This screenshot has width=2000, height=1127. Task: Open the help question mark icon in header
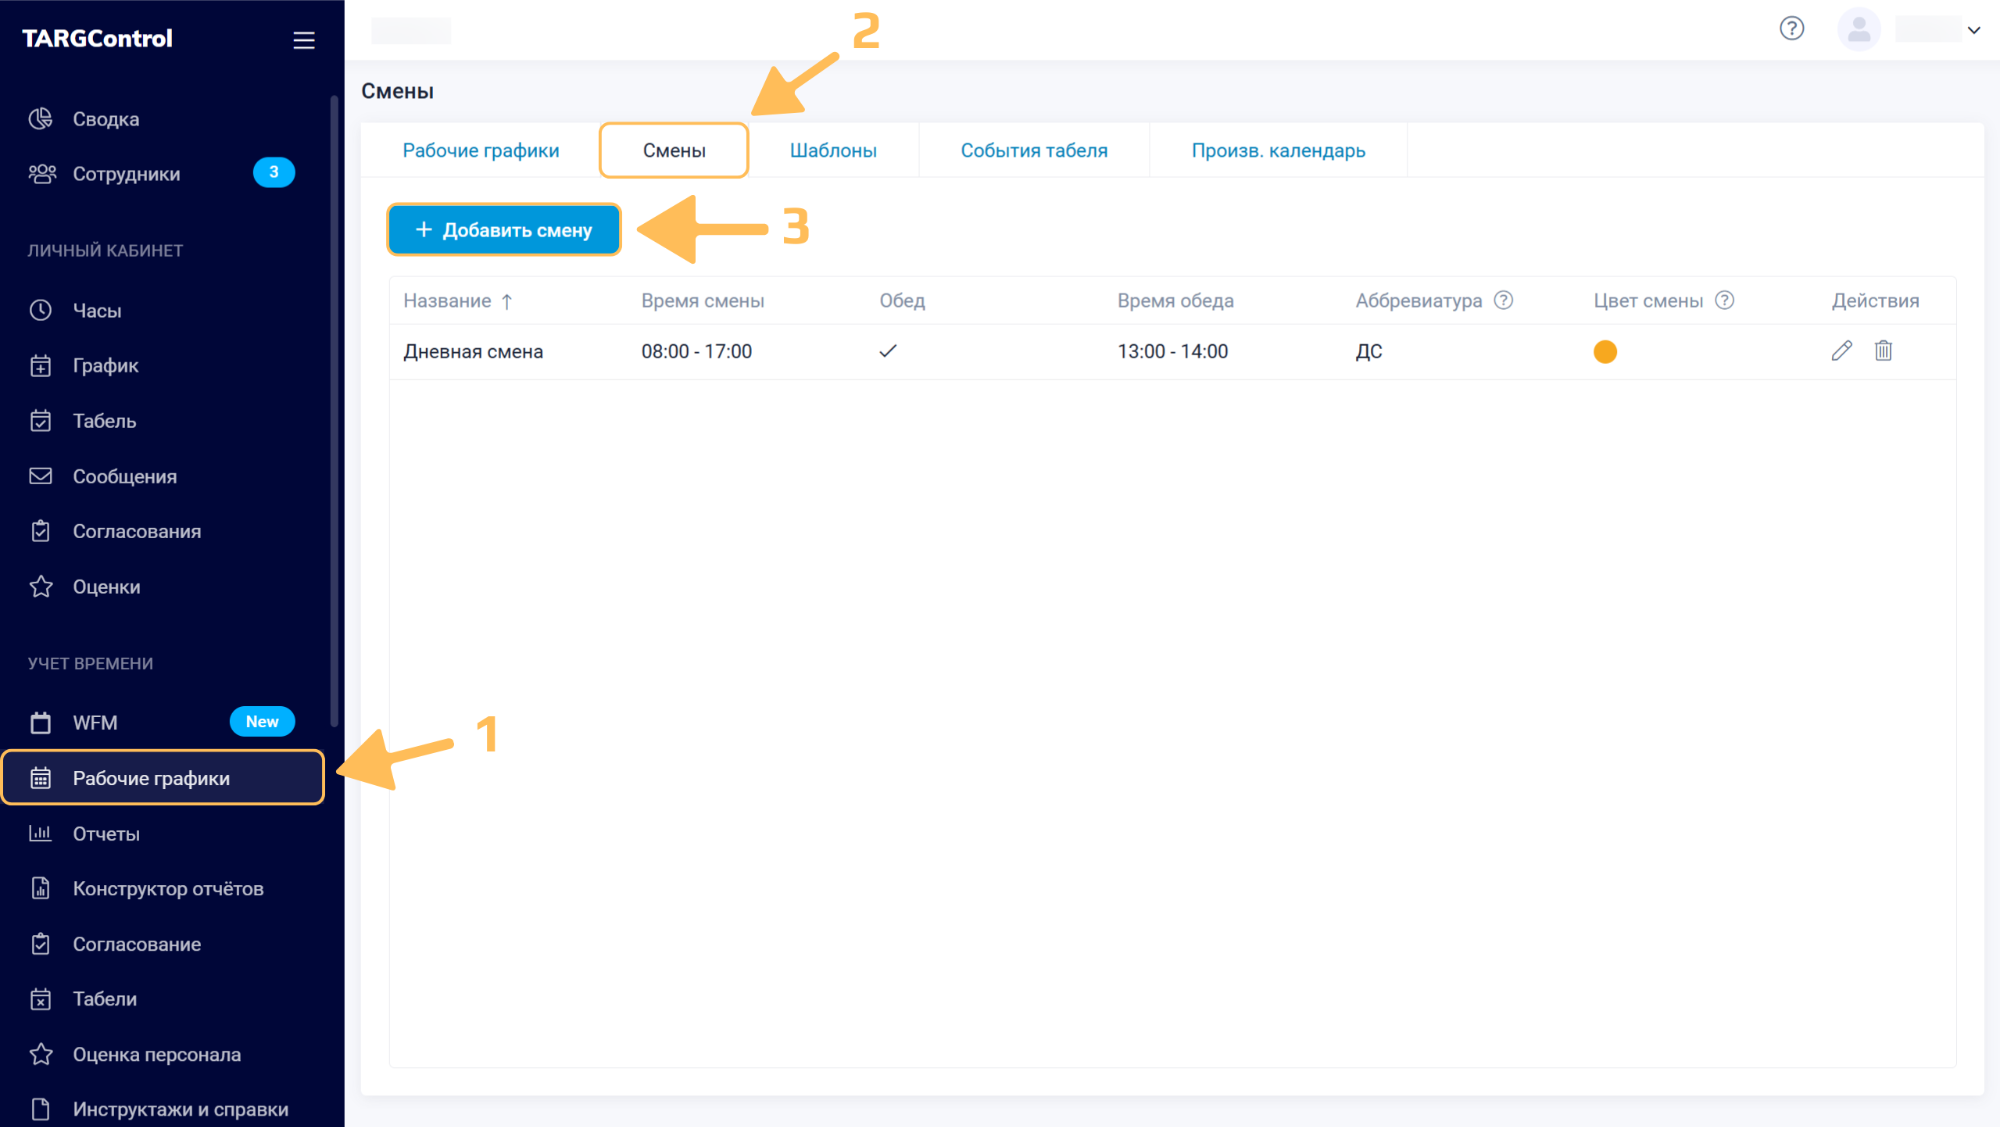[1791, 29]
